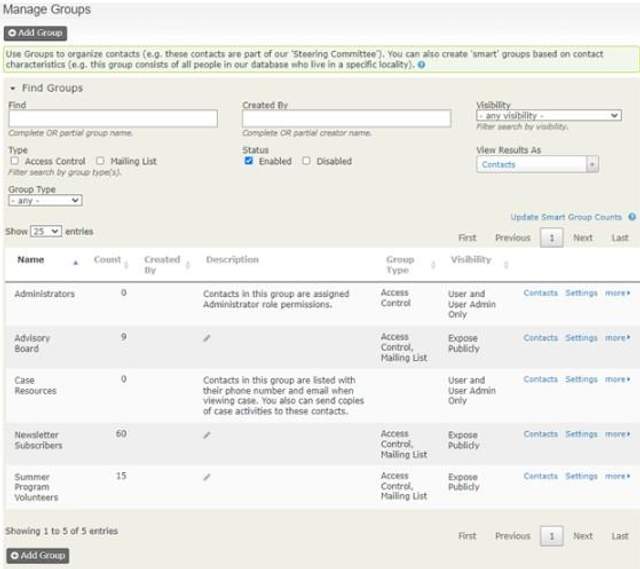This screenshot has width=640, height=569.
Task: Sort by Group Type column
Action: point(400,264)
